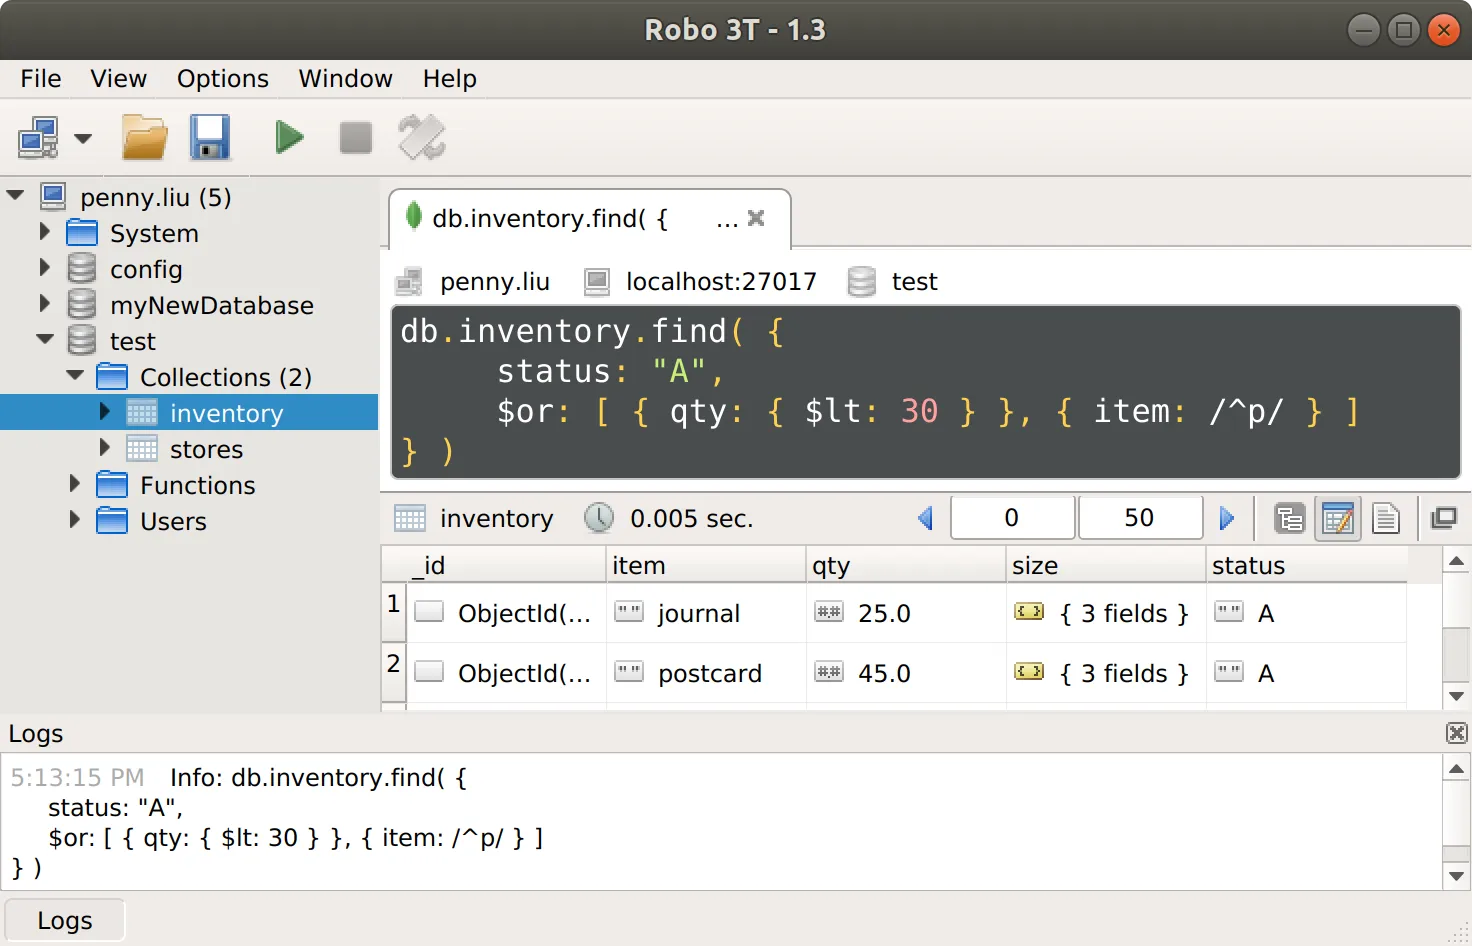Expand the config database
This screenshot has width=1472, height=946.
click(44, 268)
